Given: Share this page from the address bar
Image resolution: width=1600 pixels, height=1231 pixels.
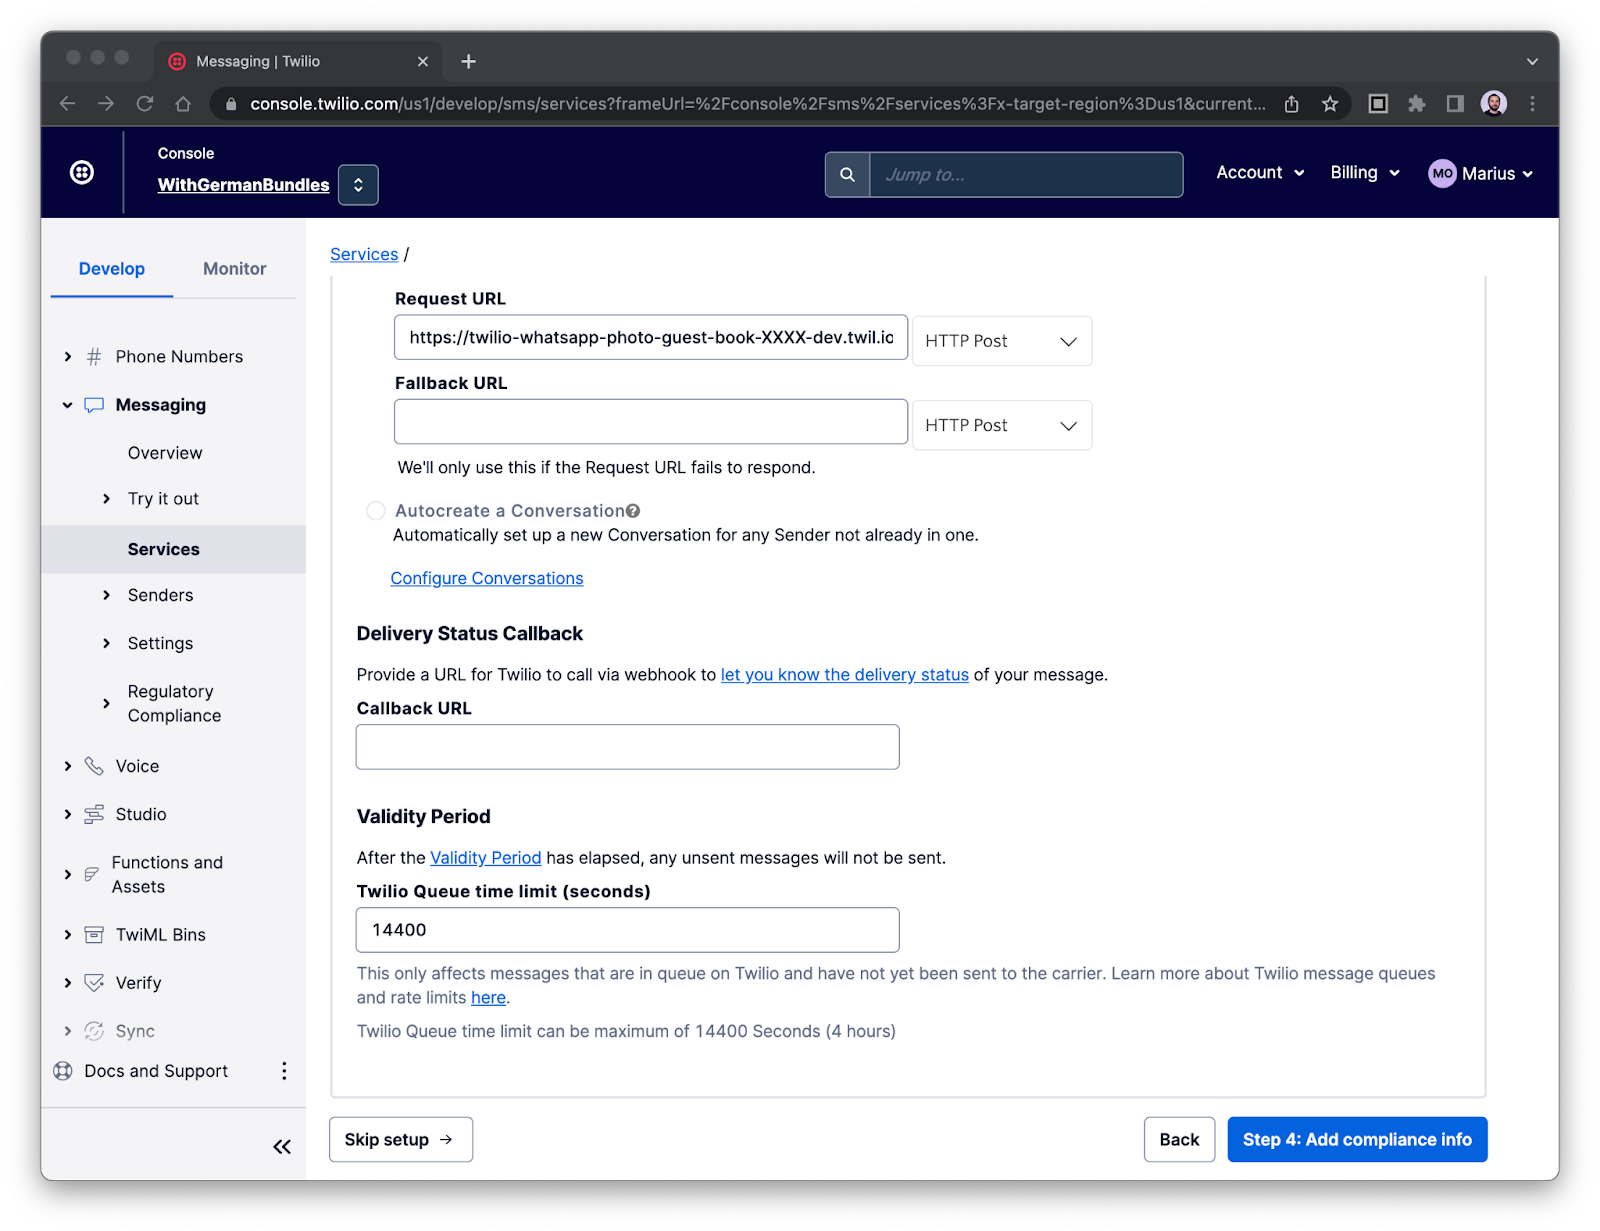Looking at the screenshot, I should tap(1292, 104).
